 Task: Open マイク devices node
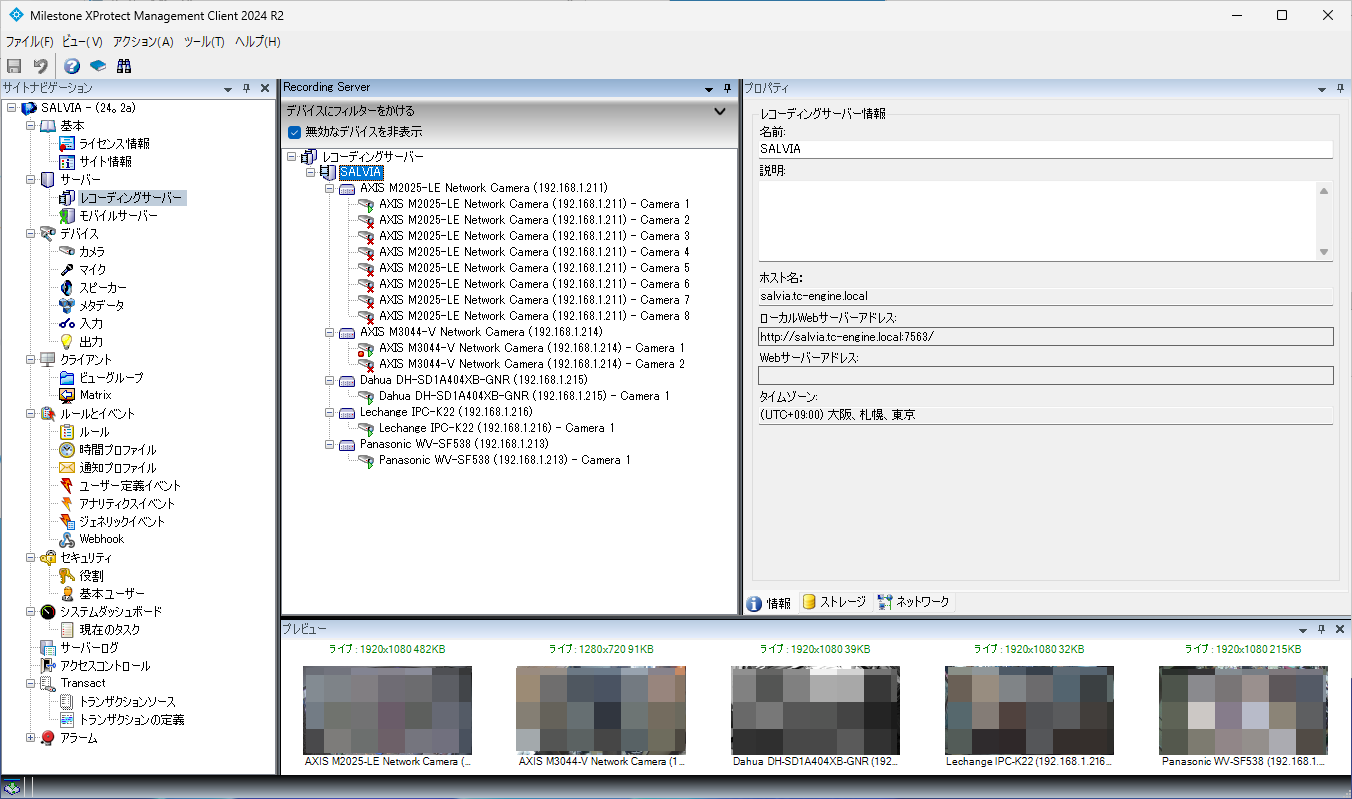[92, 270]
